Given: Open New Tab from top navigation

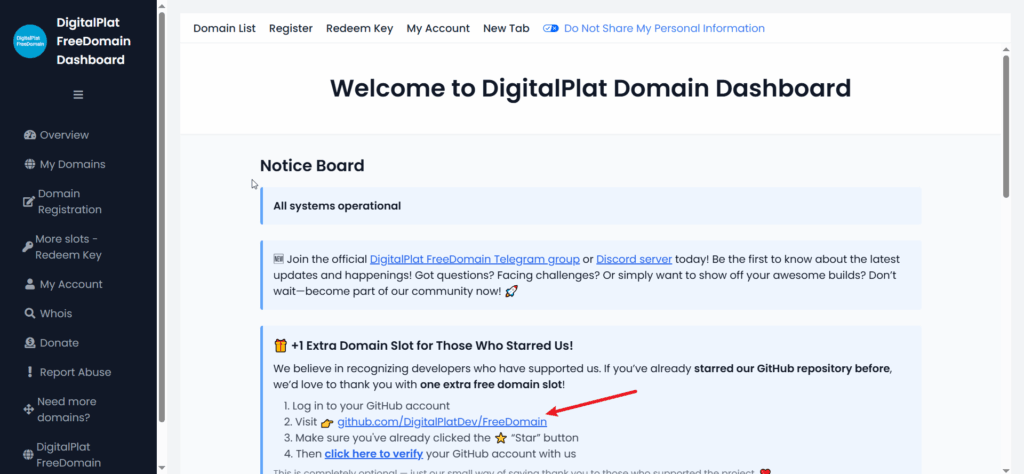Looking at the screenshot, I should coord(506,29).
